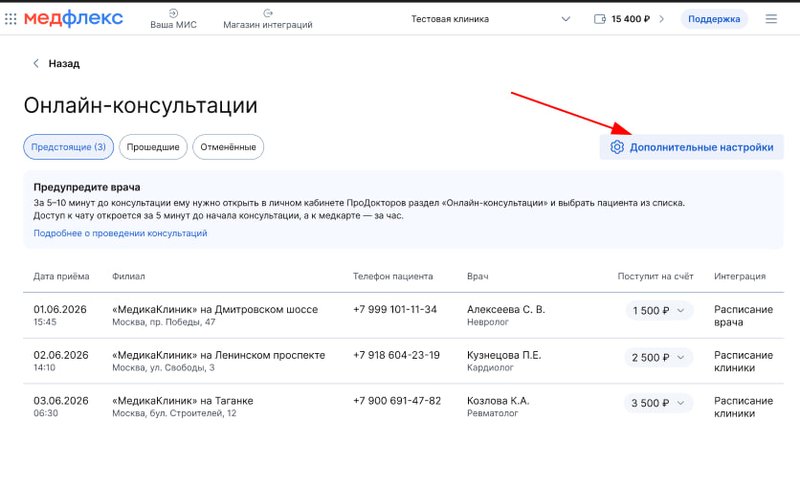This screenshot has height=486, width=800.
Task: Click the Поступит на счёт column header
Action: coord(656,276)
